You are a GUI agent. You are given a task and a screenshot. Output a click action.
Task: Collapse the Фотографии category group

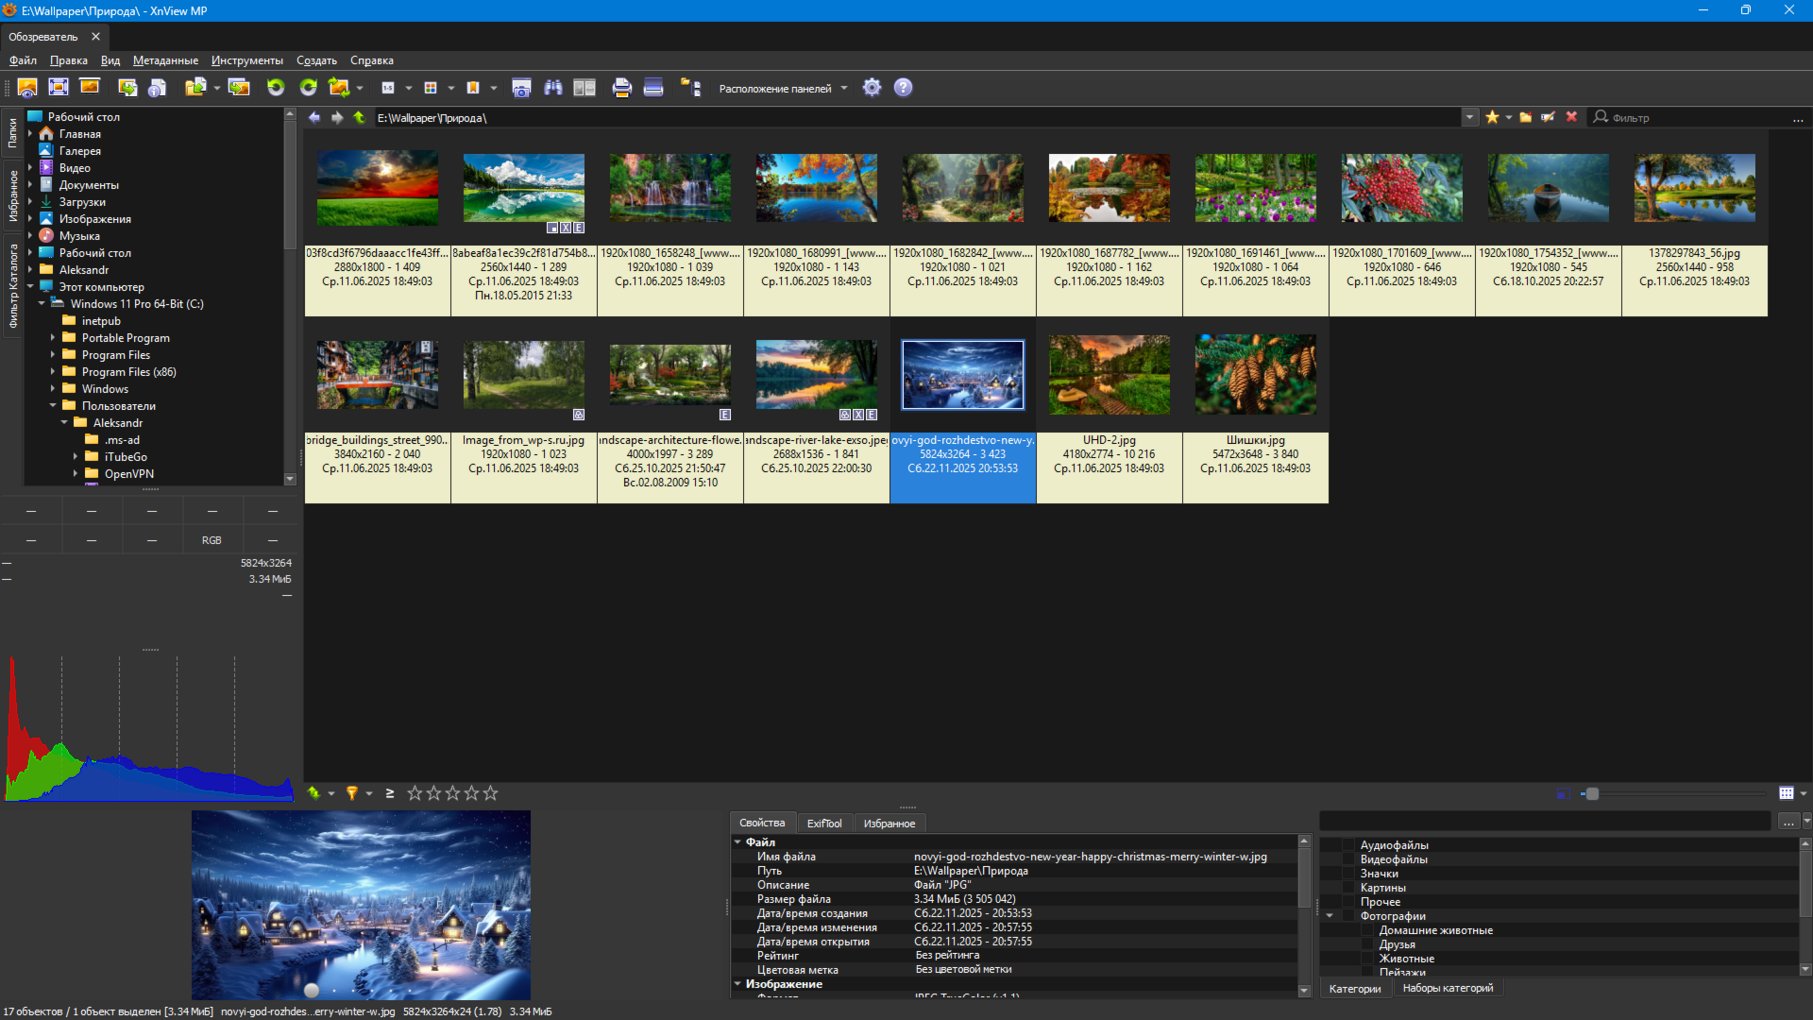(x=1330, y=916)
